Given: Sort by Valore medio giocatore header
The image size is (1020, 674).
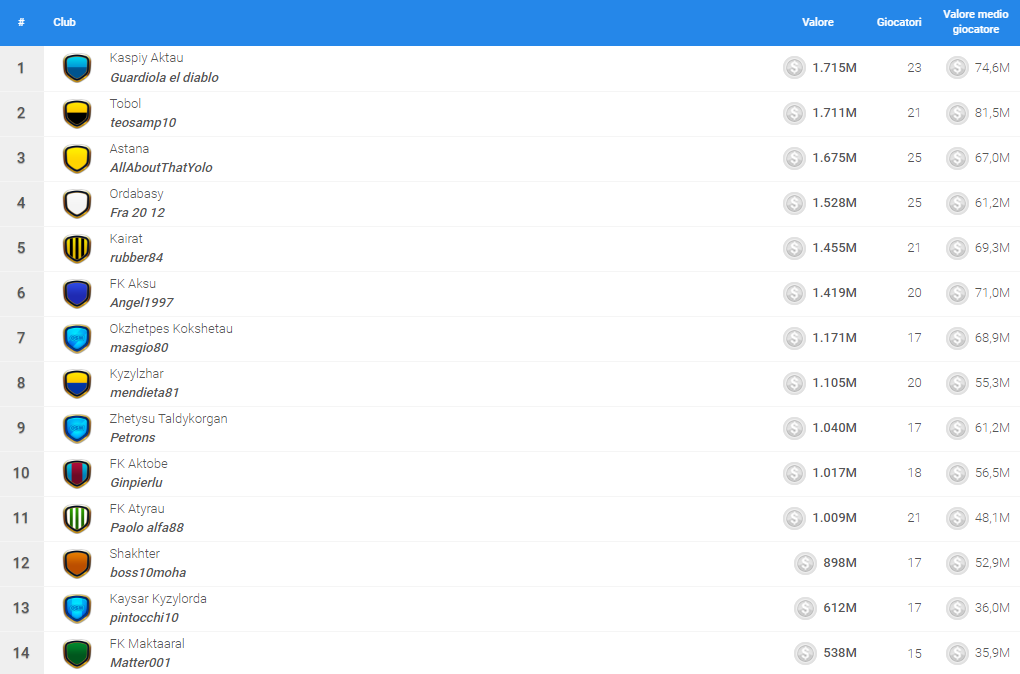Looking at the screenshot, I should click(x=975, y=22).
